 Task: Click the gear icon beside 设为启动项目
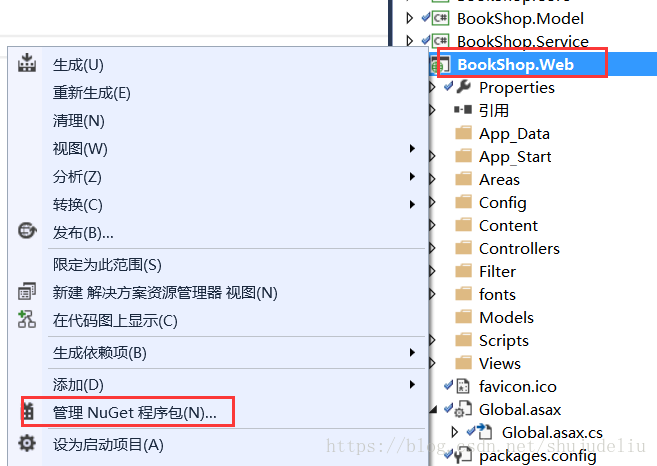tap(27, 443)
